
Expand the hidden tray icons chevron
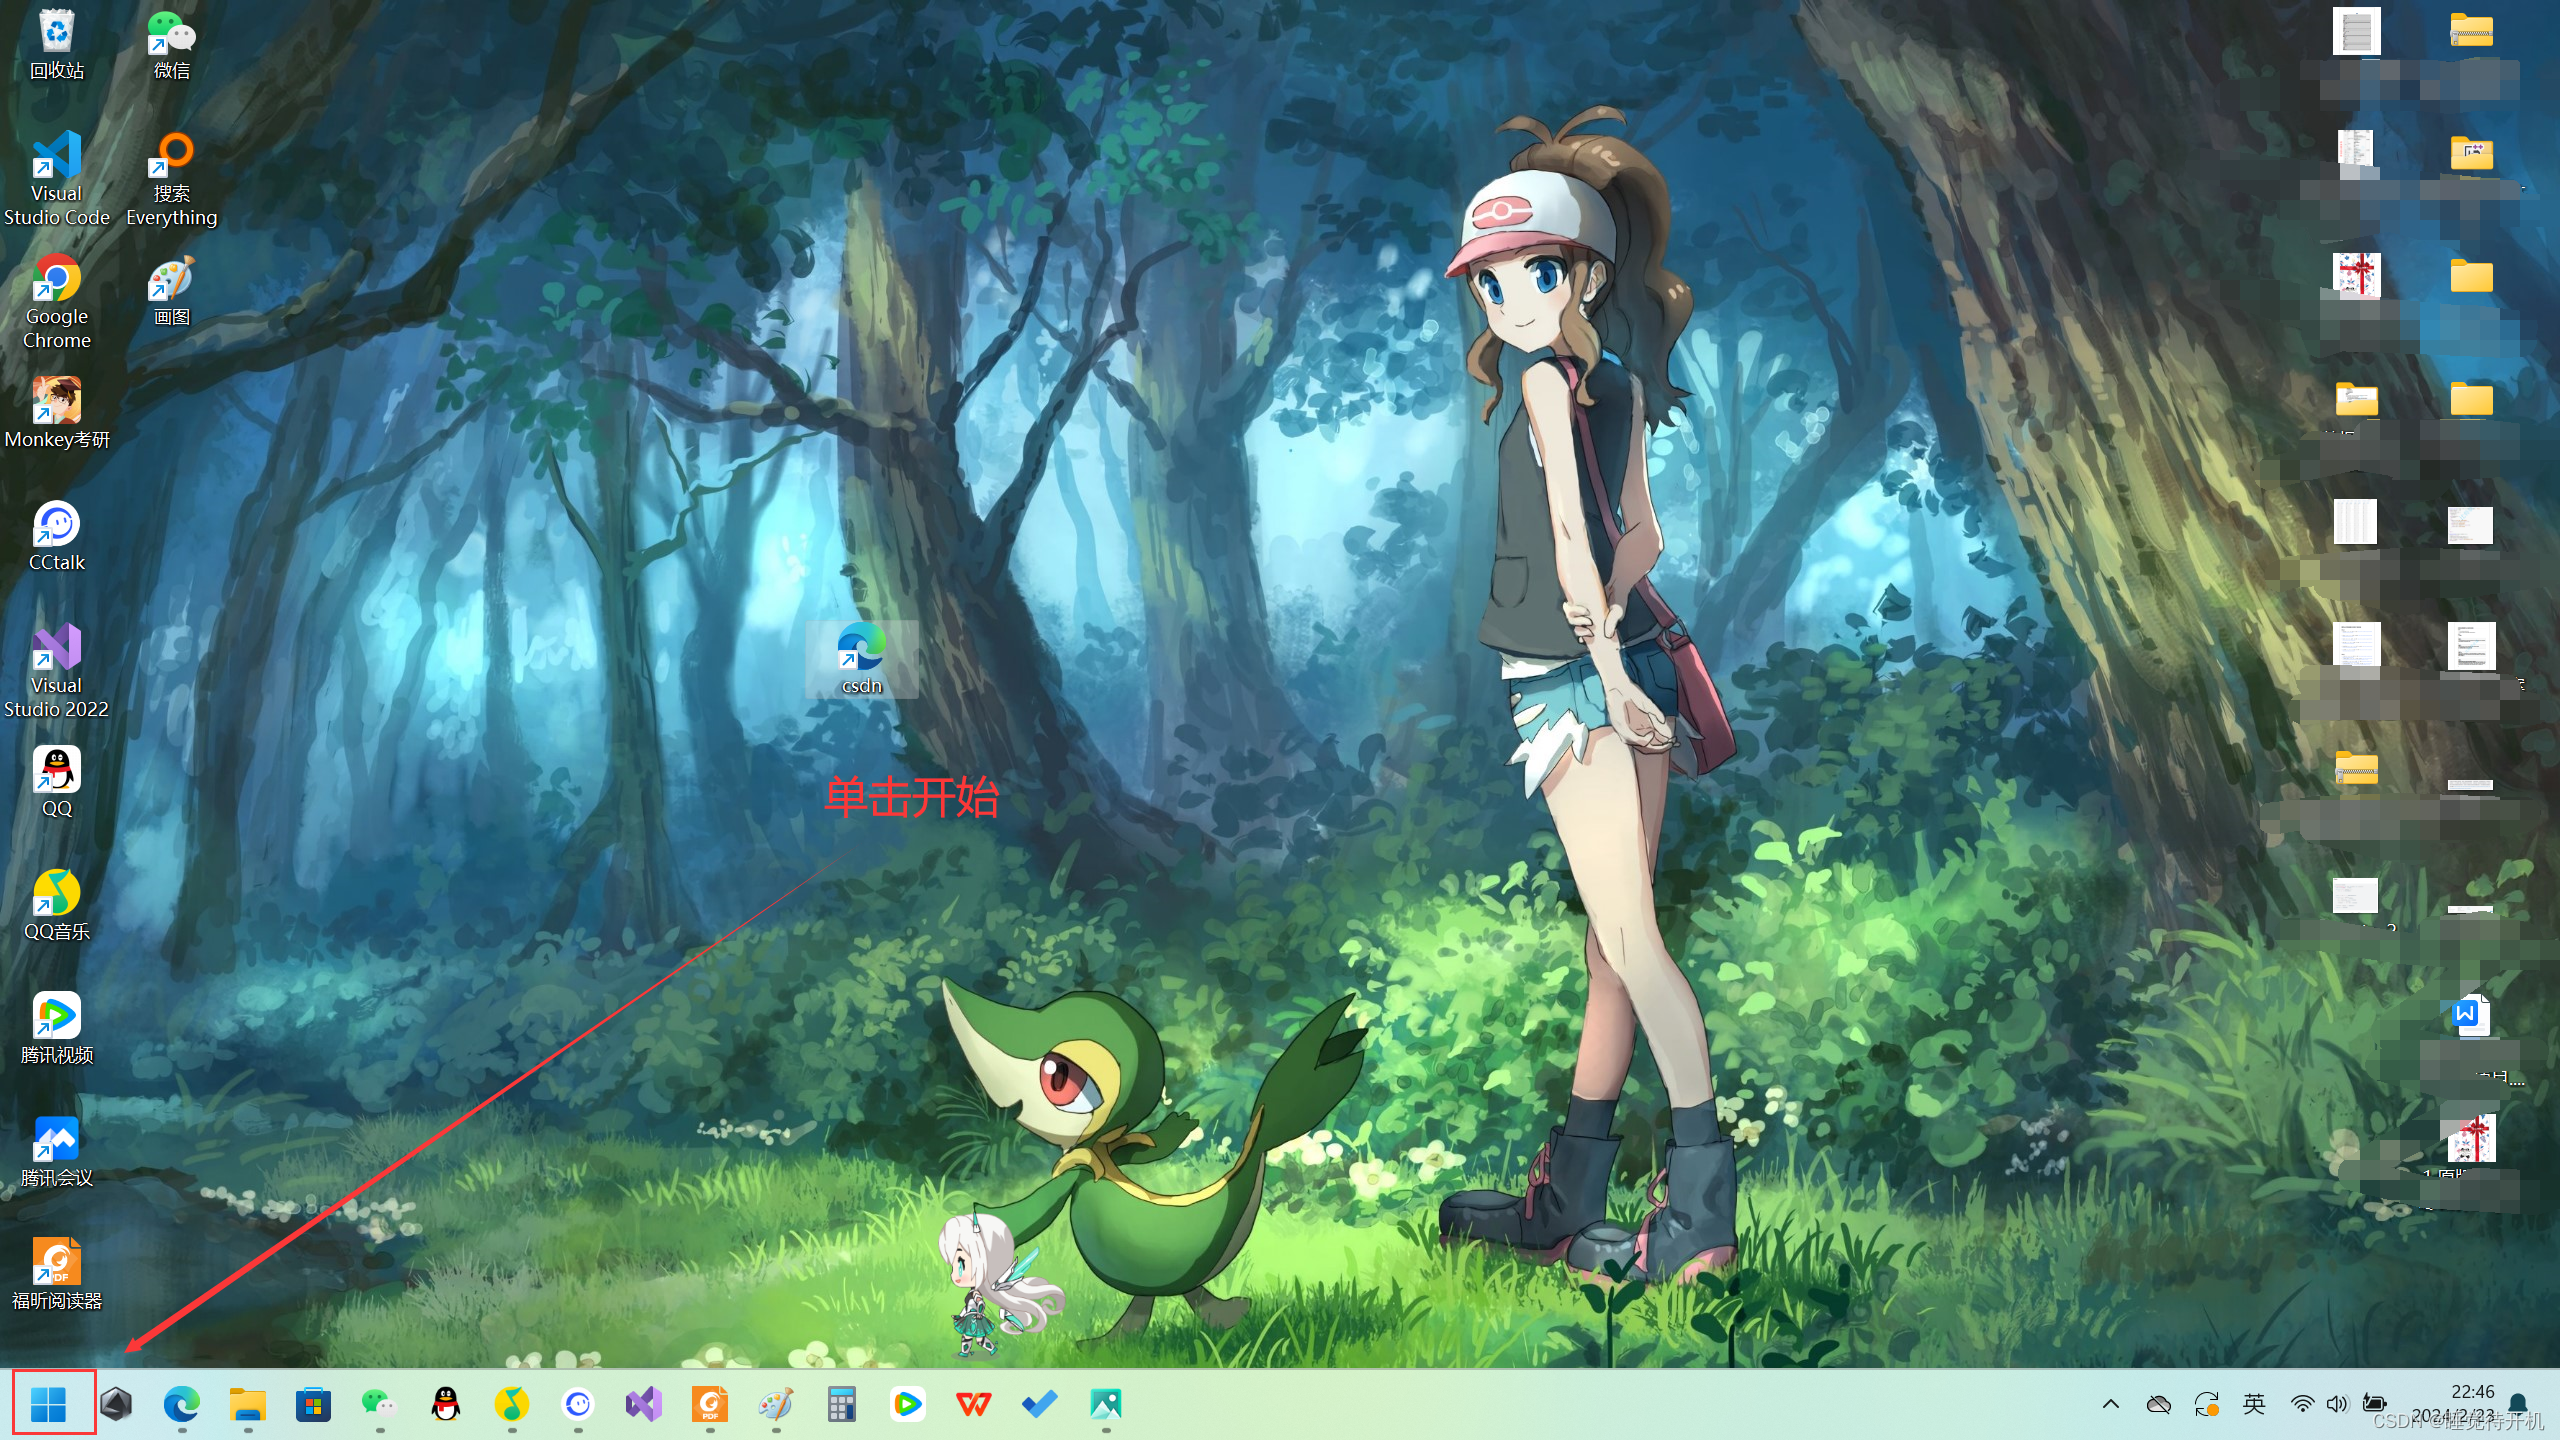click(2110, 1404)
